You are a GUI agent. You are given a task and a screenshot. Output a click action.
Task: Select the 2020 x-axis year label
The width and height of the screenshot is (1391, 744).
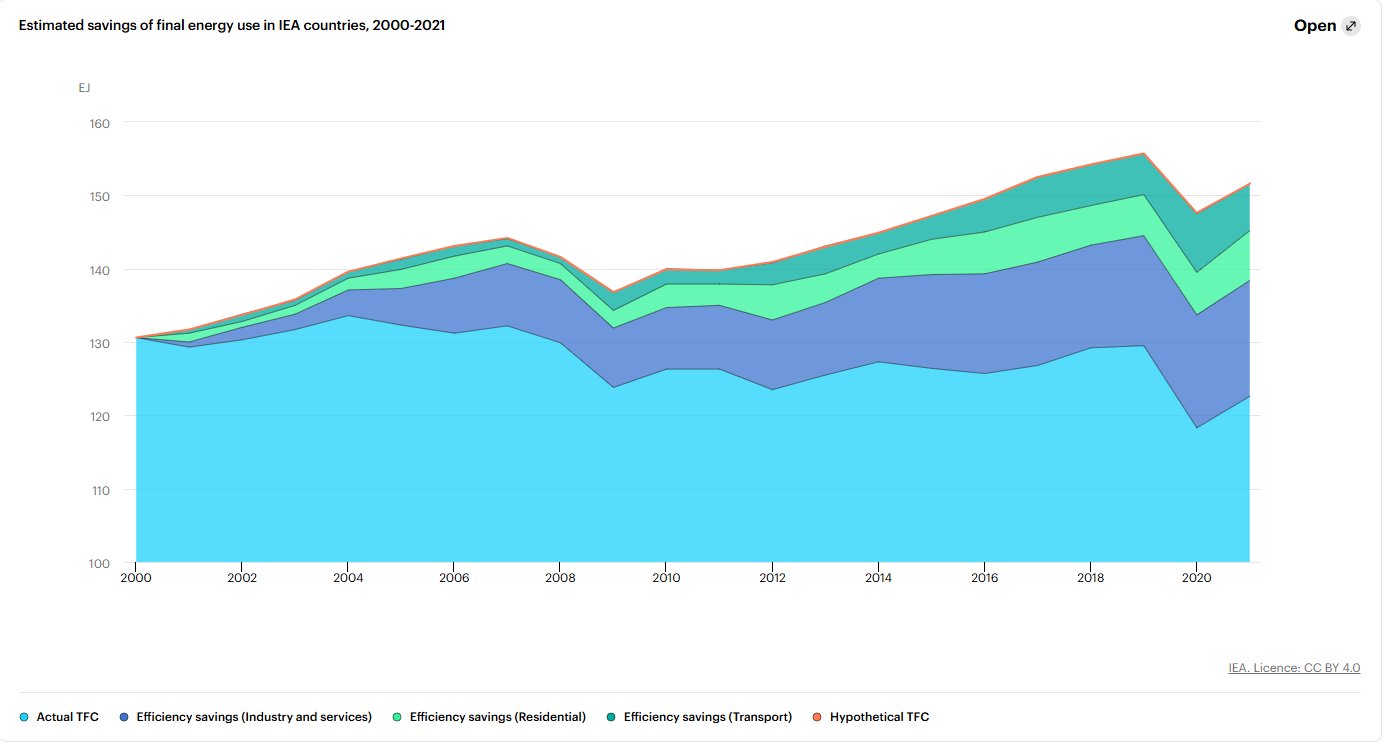(x=1196, y=578)
